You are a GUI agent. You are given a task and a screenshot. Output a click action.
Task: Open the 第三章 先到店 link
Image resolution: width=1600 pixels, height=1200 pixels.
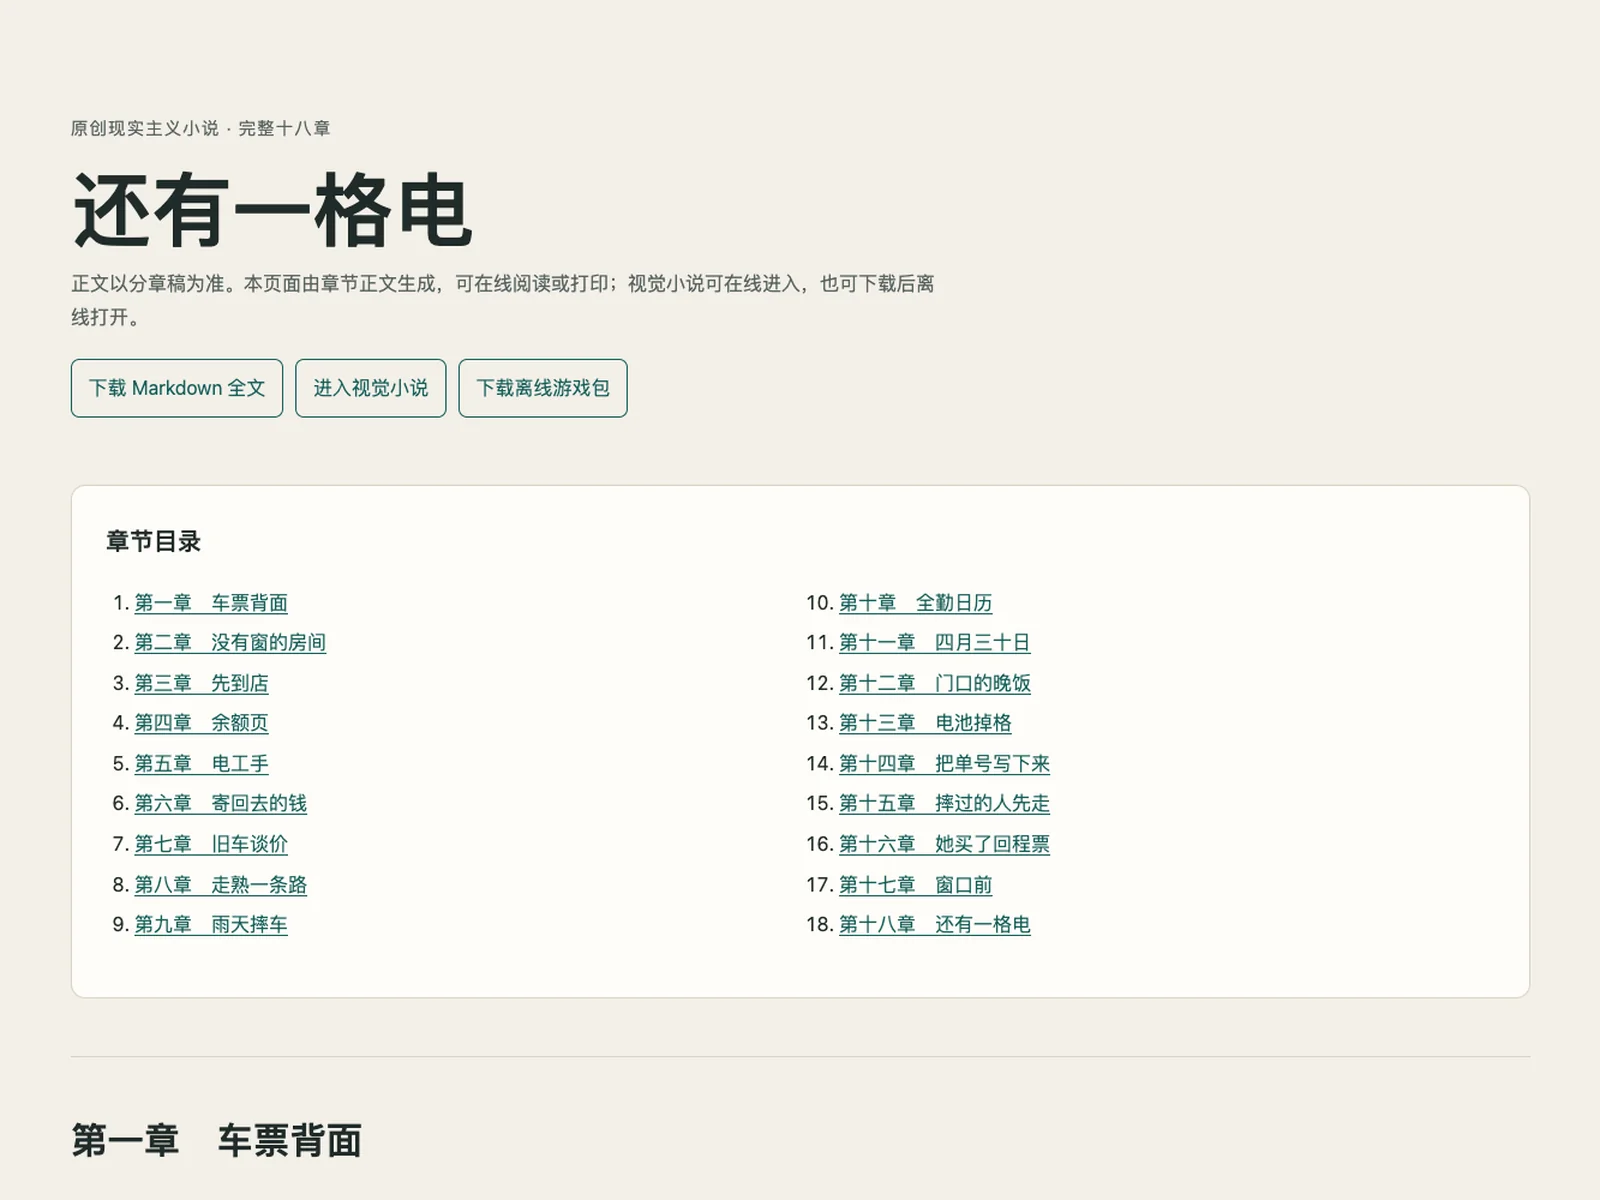click(x=201, y=683)
